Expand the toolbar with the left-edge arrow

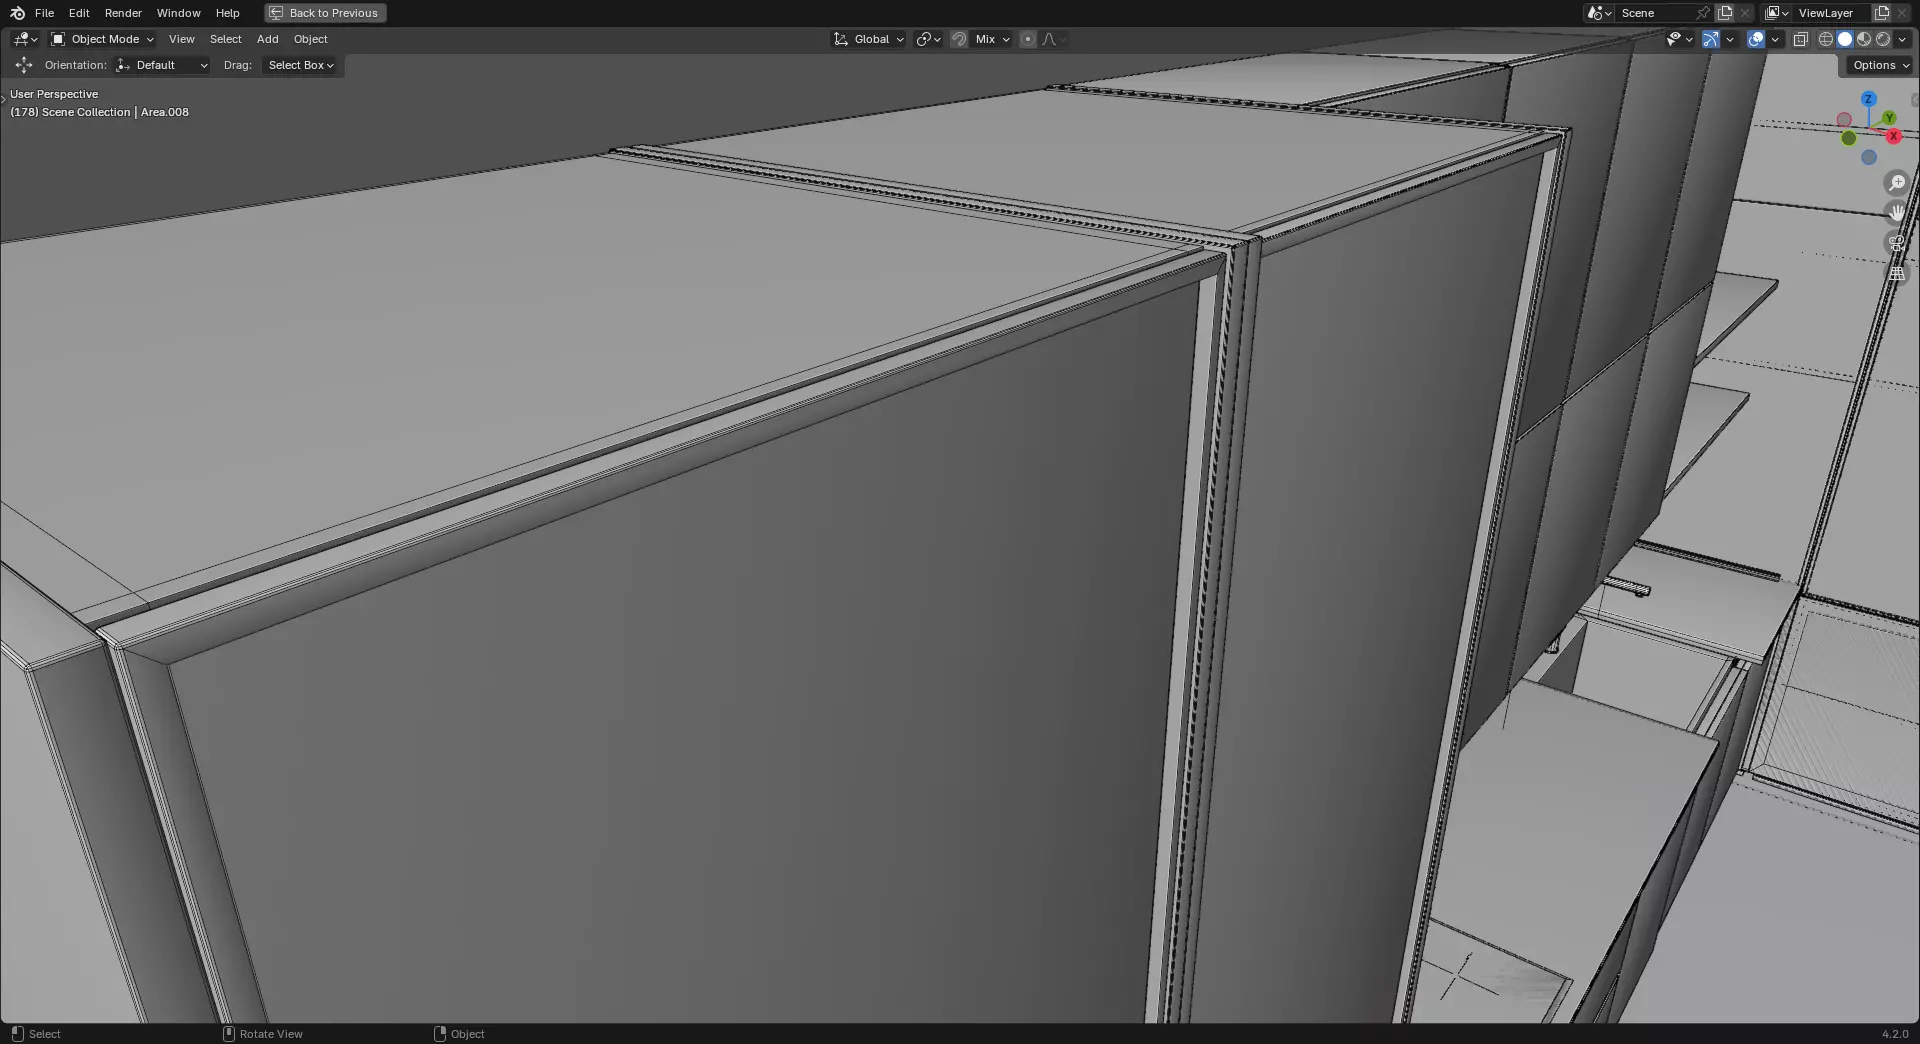tap(3, 99)
